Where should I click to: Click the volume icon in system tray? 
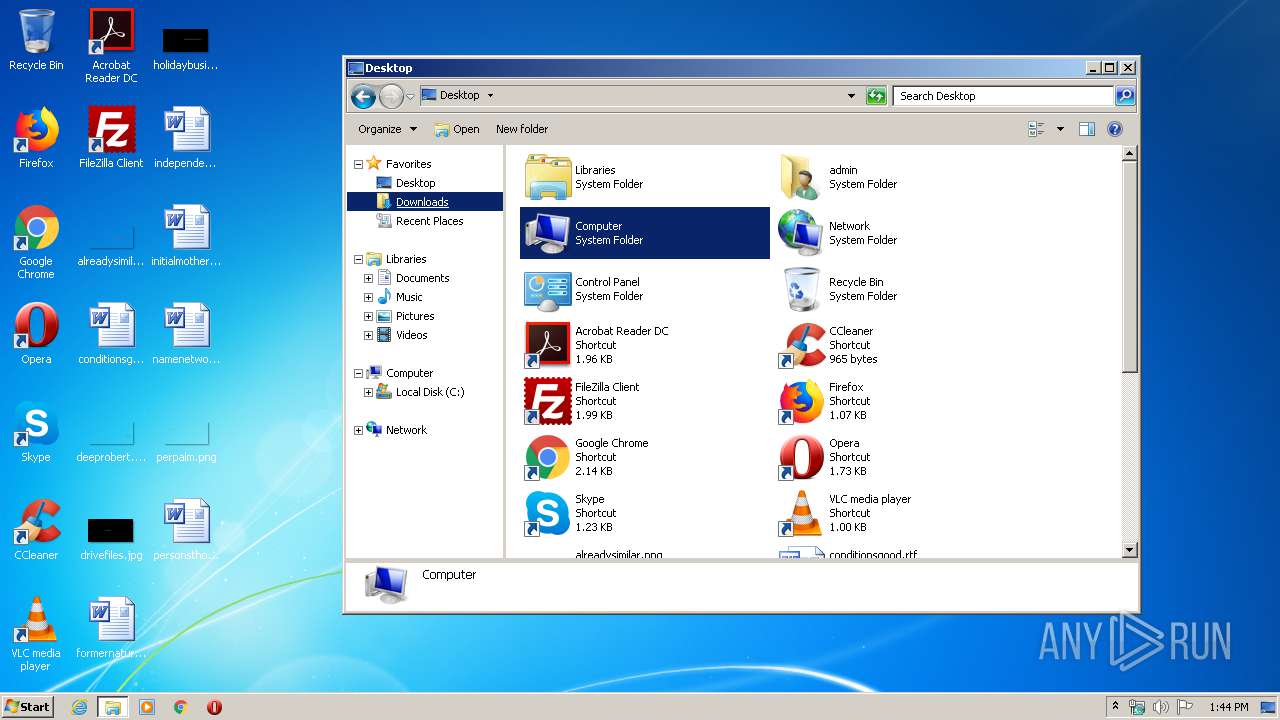click(1161, 707)
